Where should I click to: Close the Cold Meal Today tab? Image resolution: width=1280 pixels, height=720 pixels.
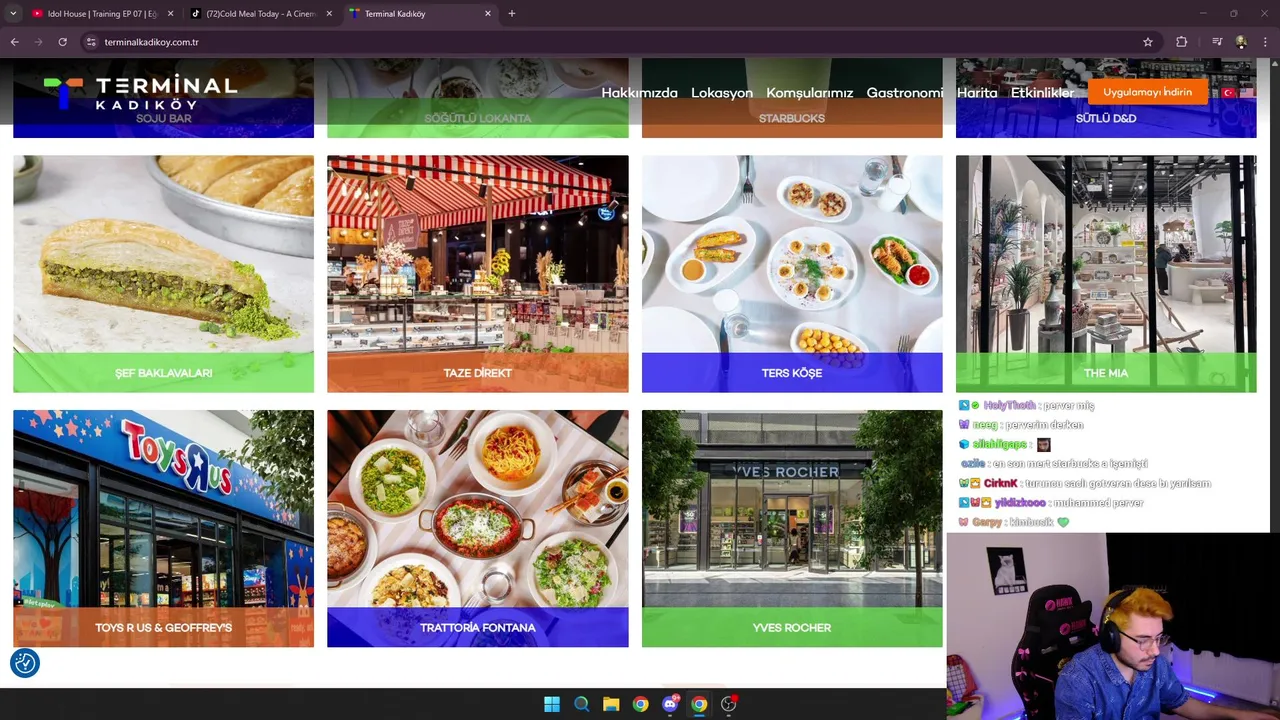(x=329, y=13)
